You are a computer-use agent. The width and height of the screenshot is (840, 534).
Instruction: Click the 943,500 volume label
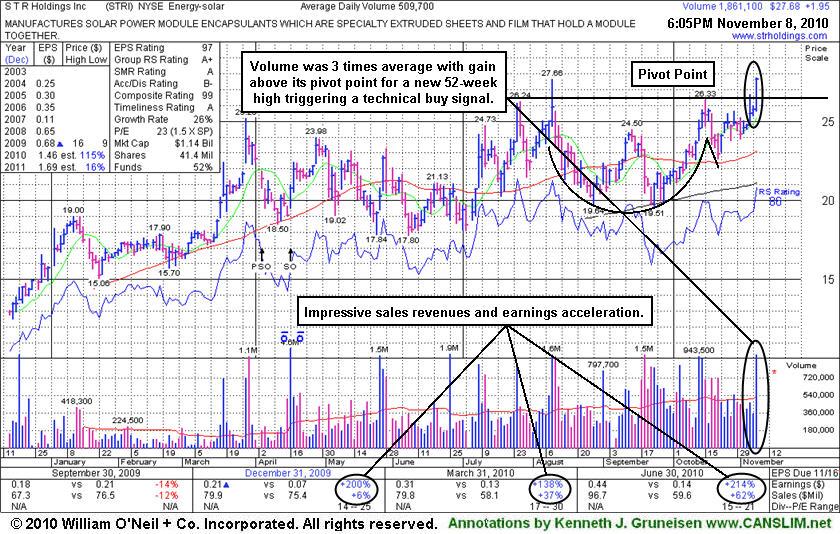[x=699, y=350]
